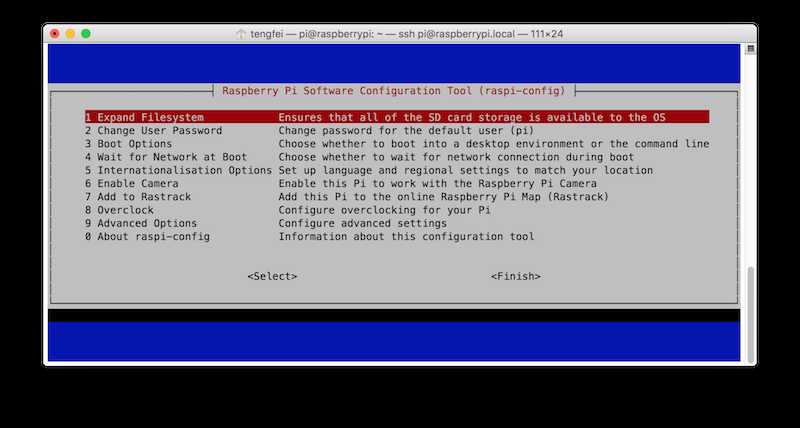
Task: Click the terminal window title text
Action: [x=407, y=34]
